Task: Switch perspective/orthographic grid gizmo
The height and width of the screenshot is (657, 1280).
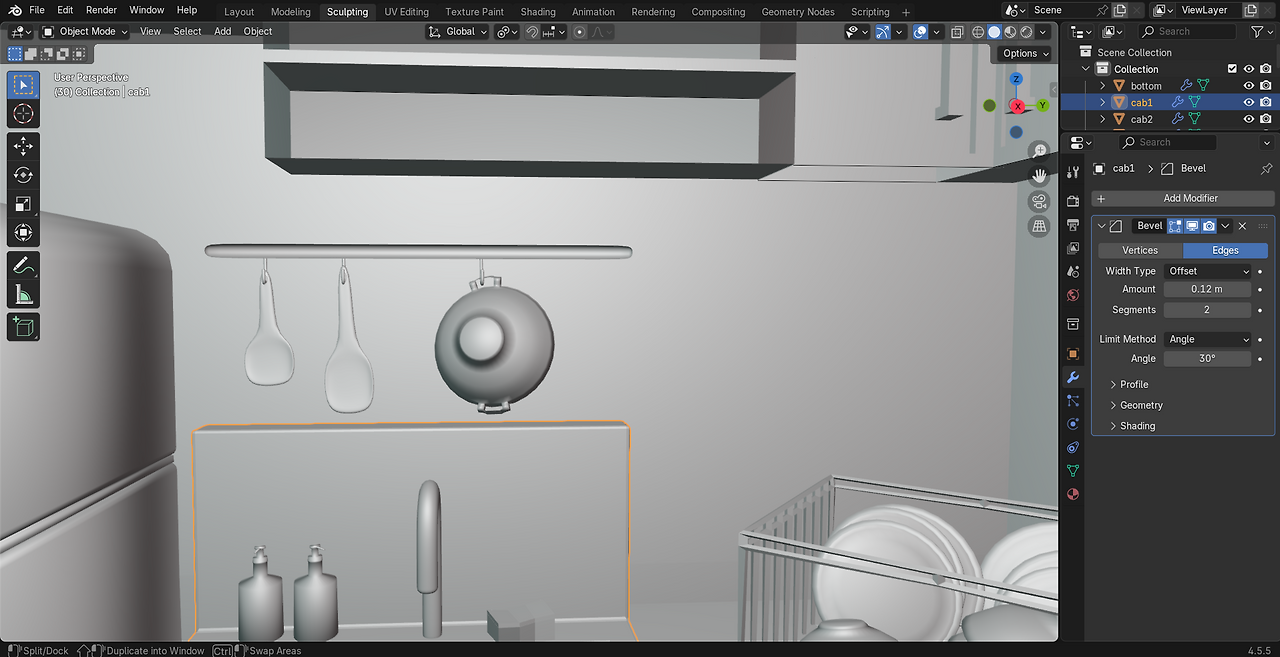Action: tap(1040, 226)
